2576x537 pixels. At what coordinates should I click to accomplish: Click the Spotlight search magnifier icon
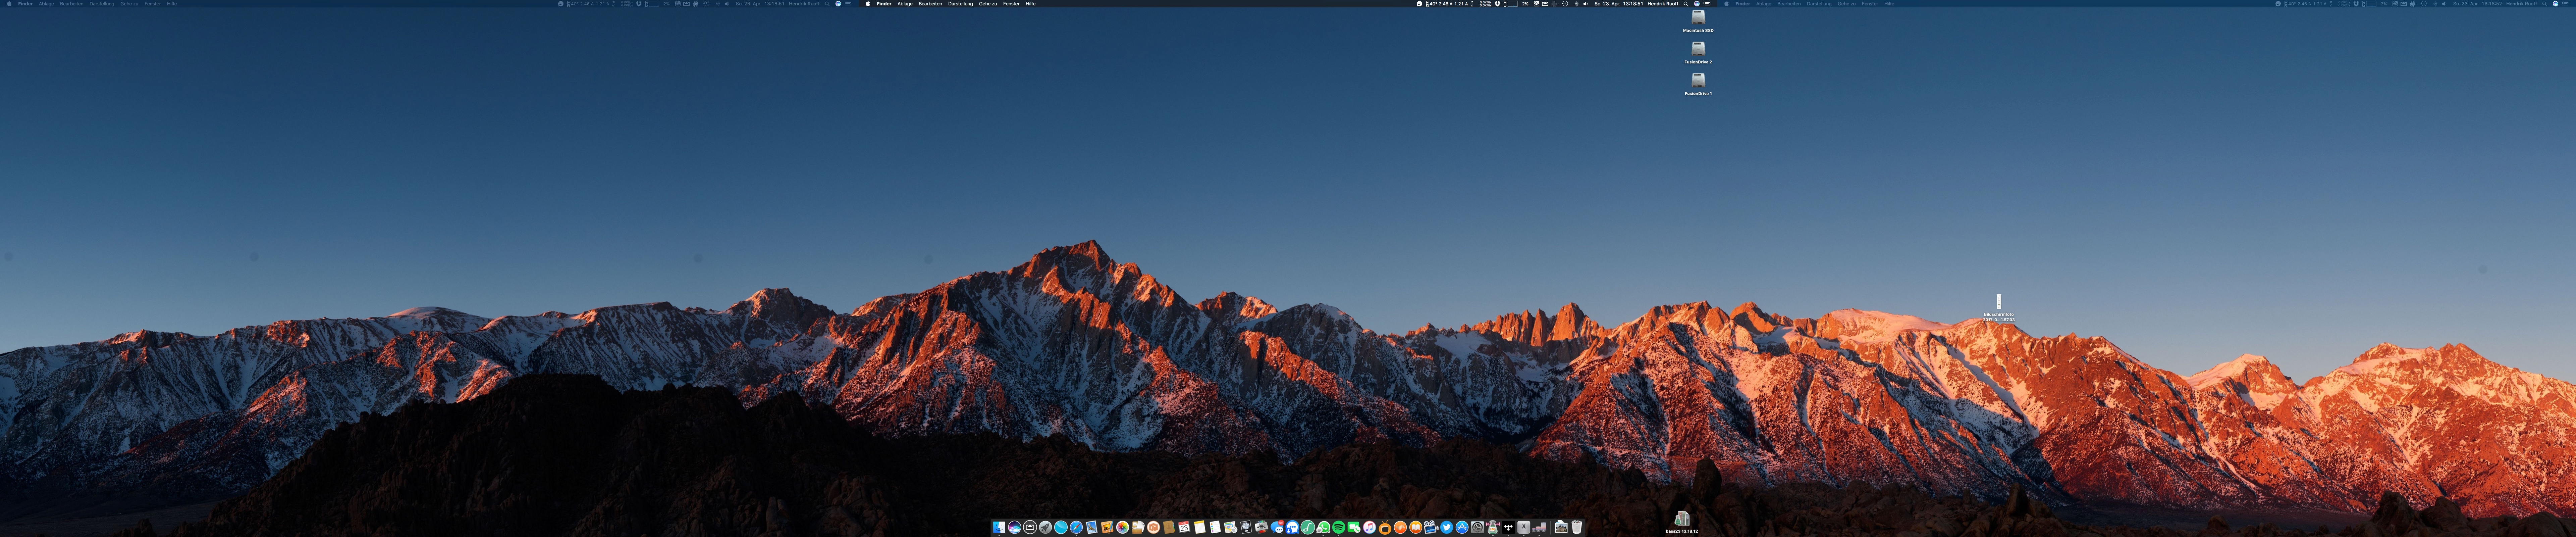[x=1686, y=4]
